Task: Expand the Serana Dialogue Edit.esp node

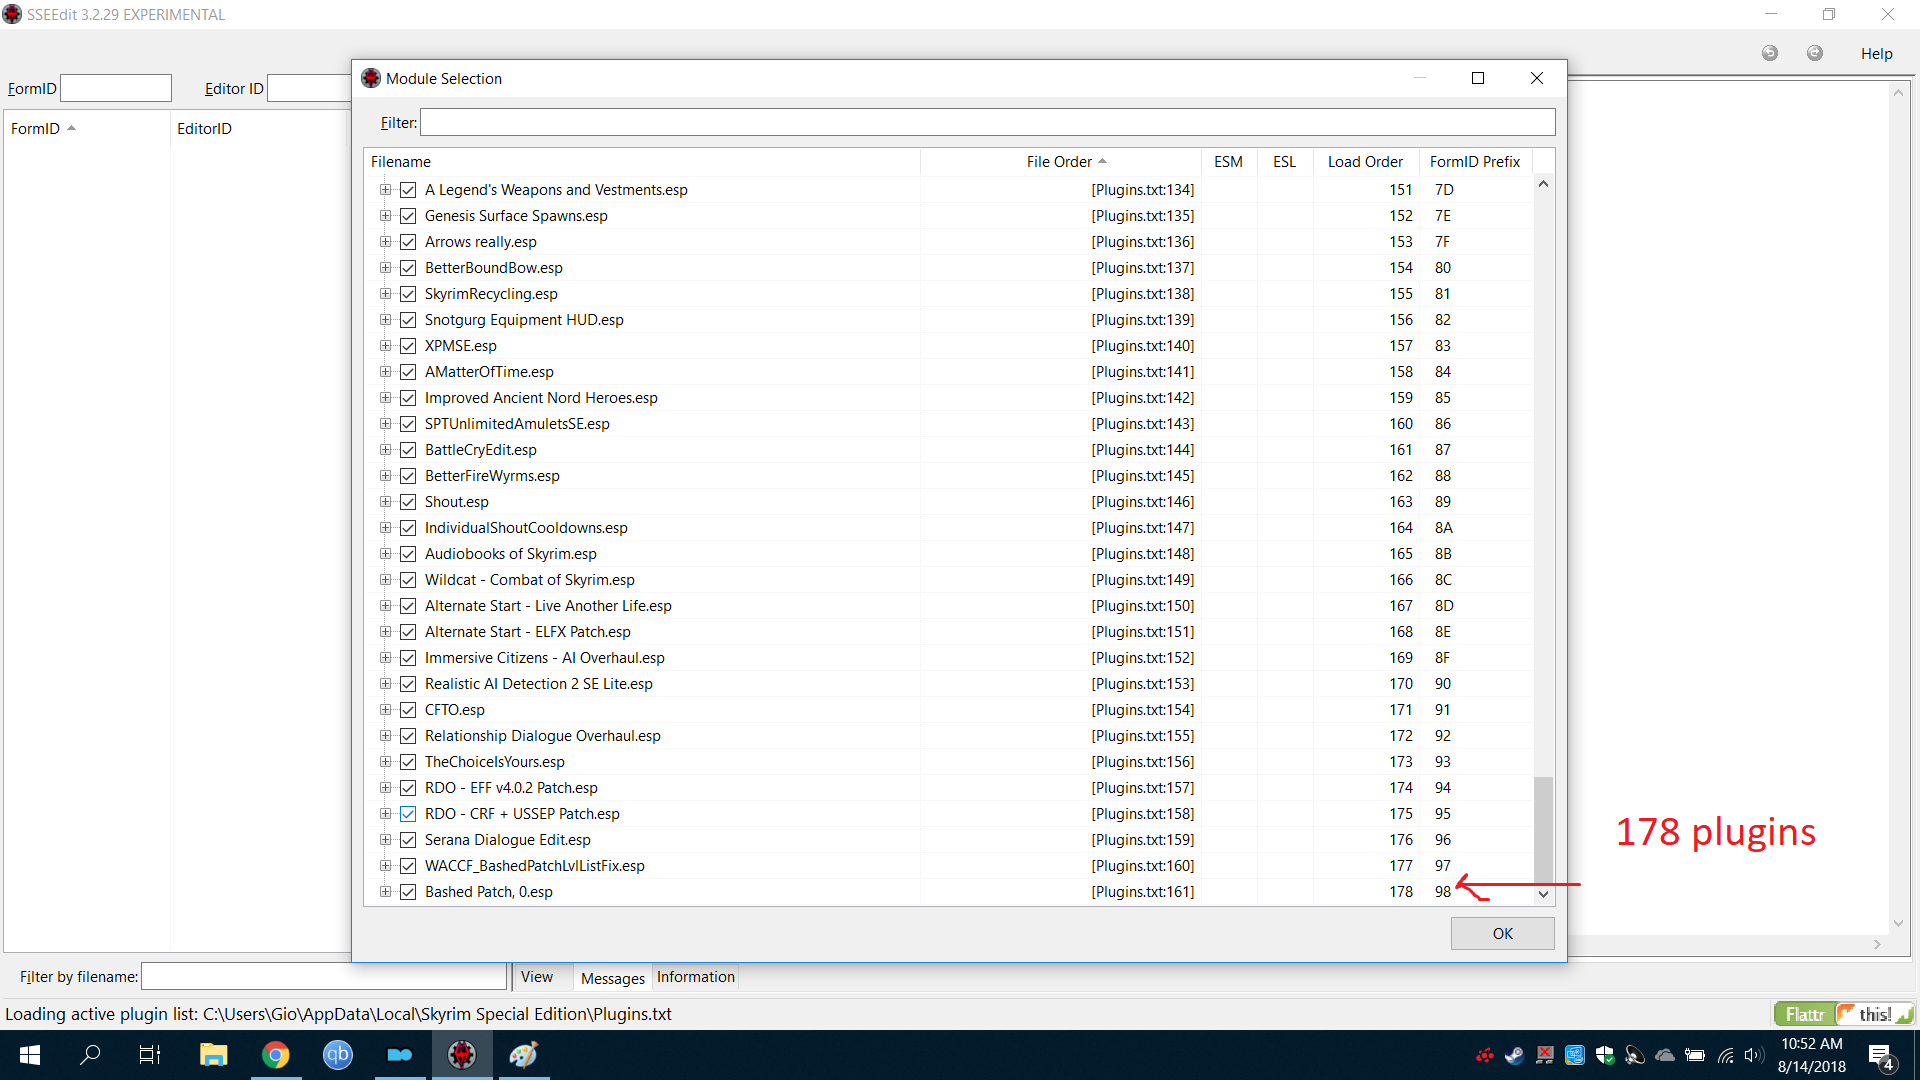Action: click(x=385, y=840)
